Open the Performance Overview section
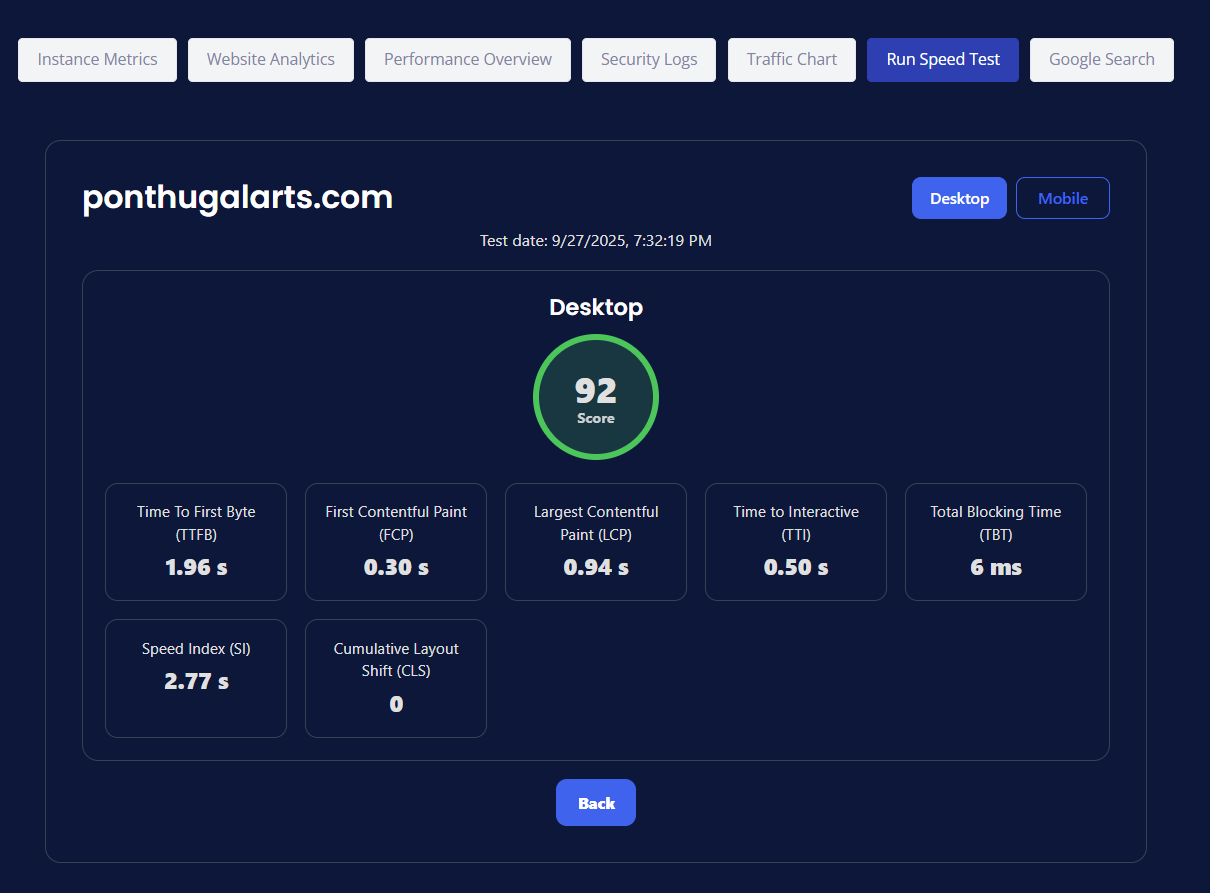Image resolution: width=1210 pixels, height=893 pixels. coord(467,59)
